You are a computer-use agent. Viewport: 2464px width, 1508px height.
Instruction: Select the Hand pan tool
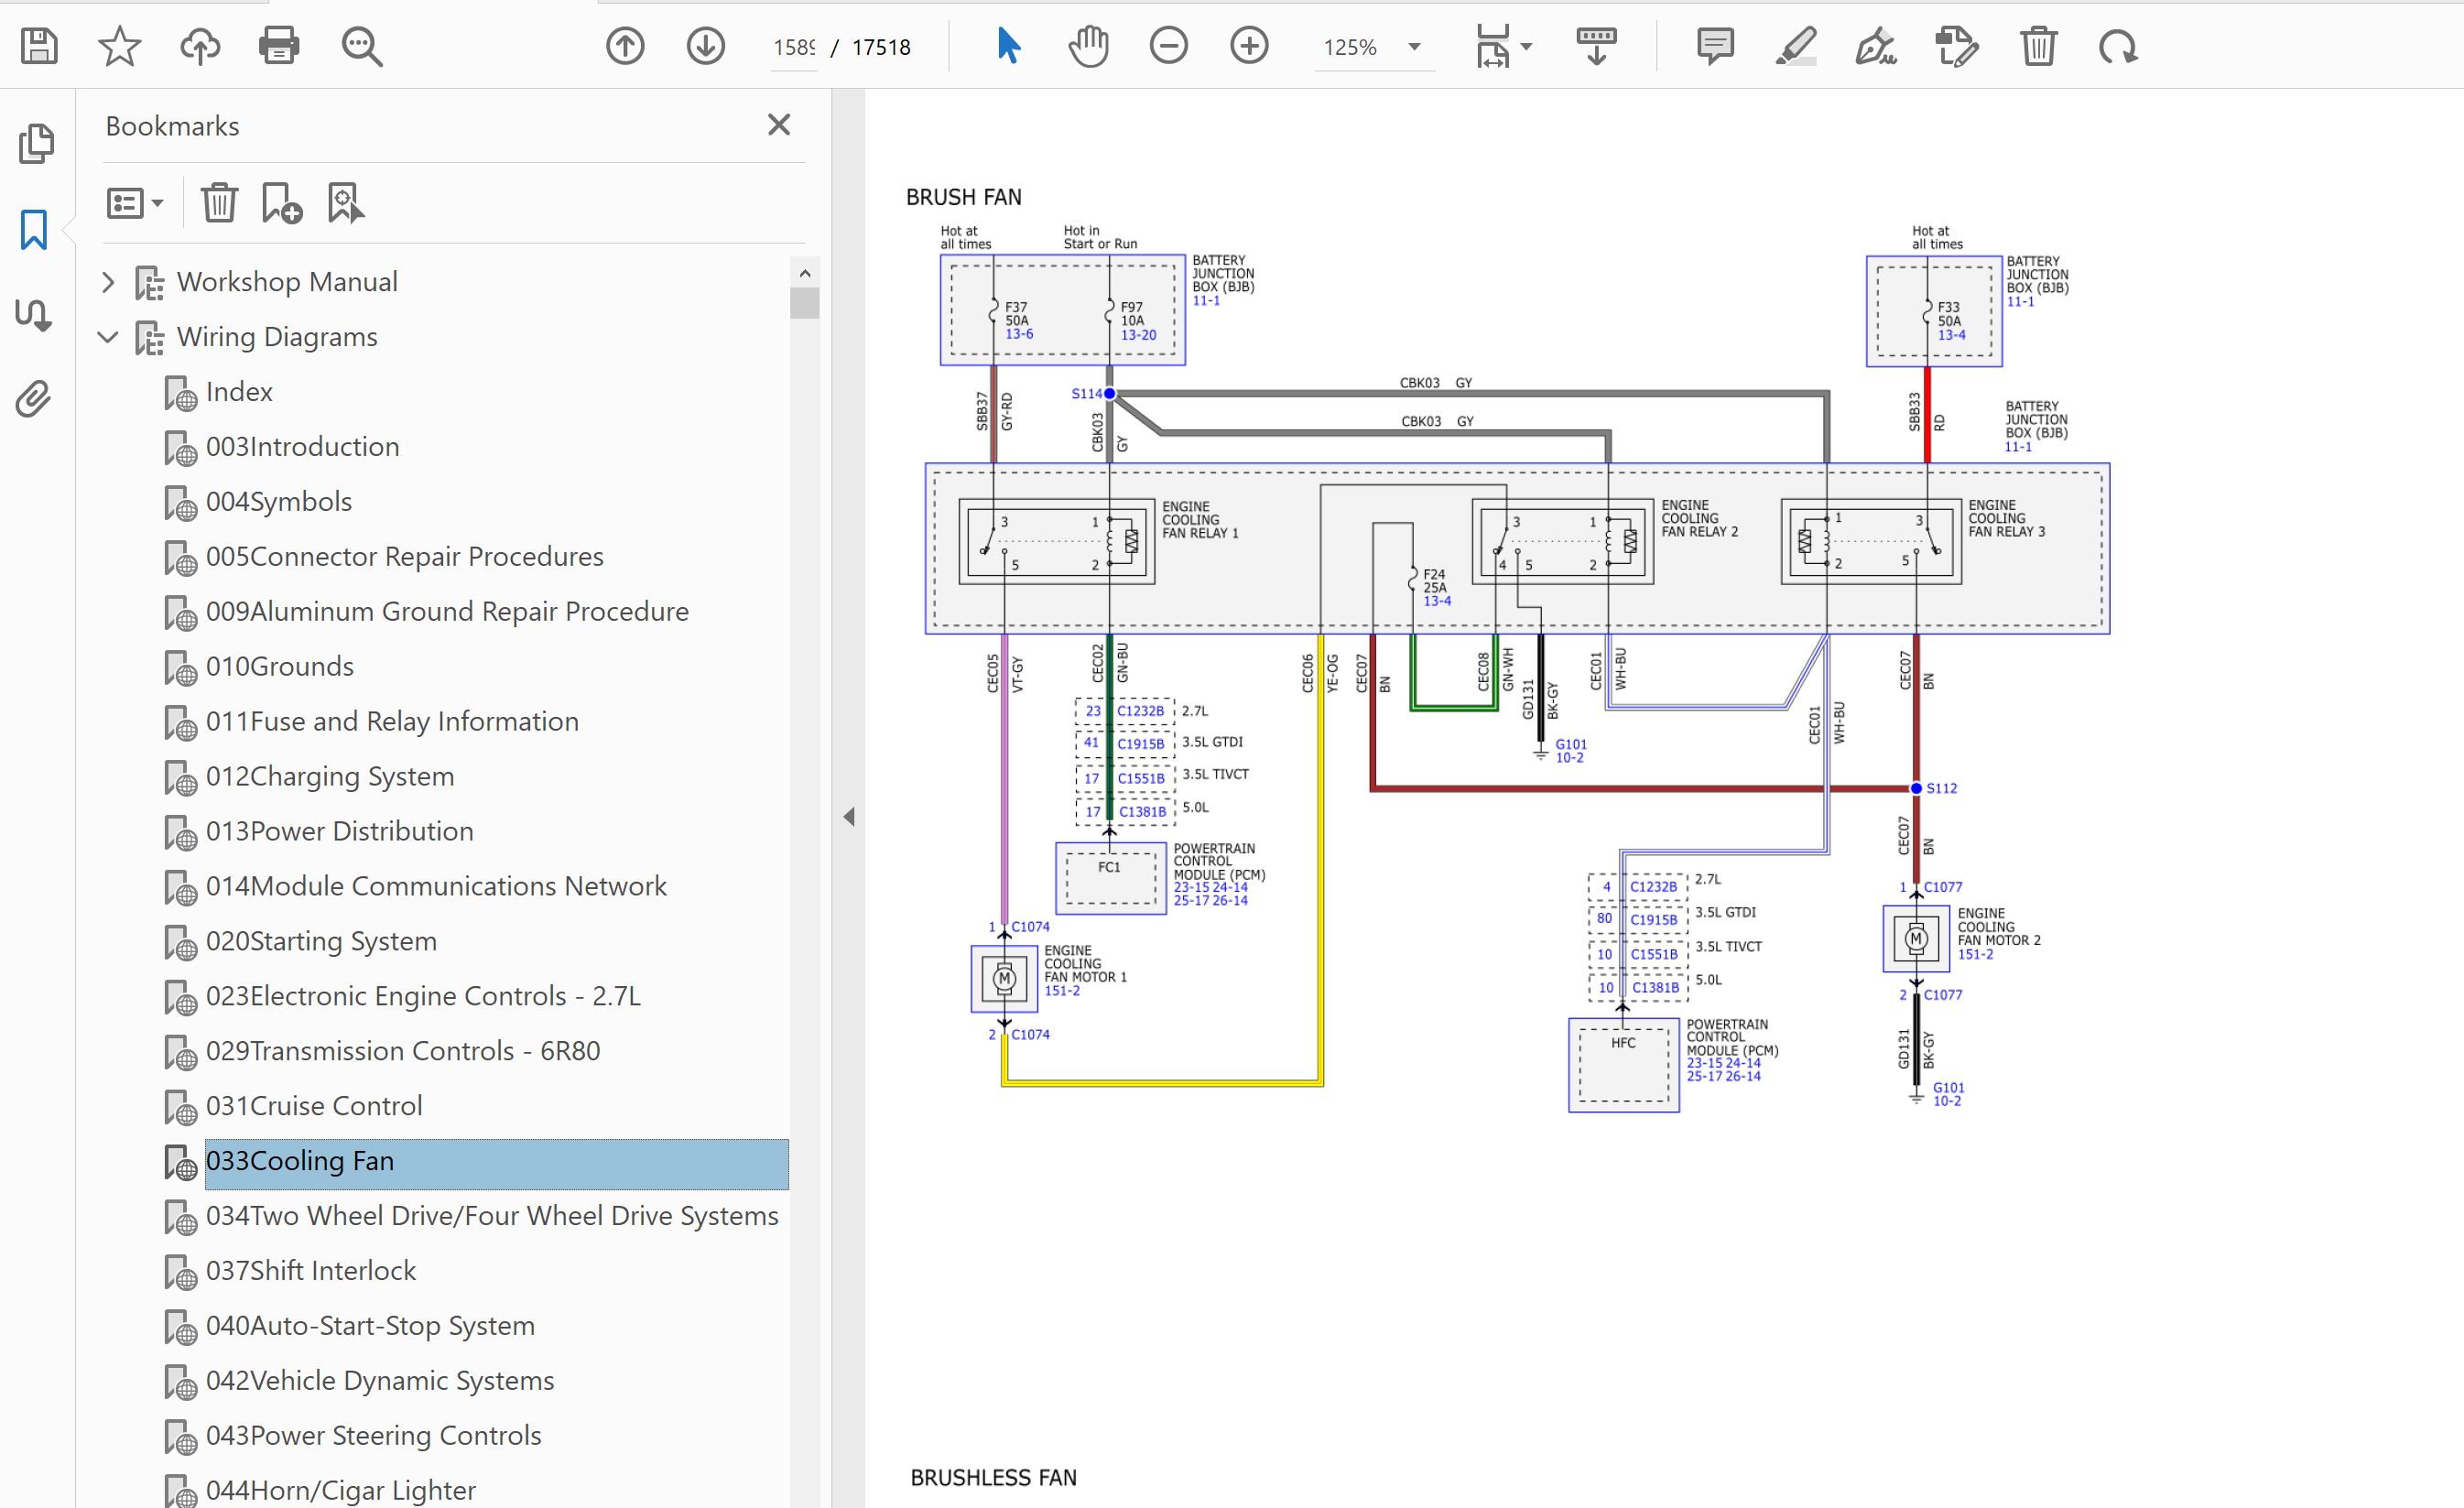pyautogui.click(x=1088, y=46)
